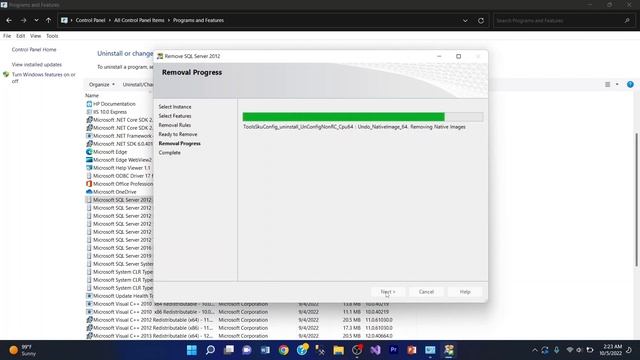640x360 pixels.
Task: Open the Chat app taskbar icon
Action: tap(247, 350)
